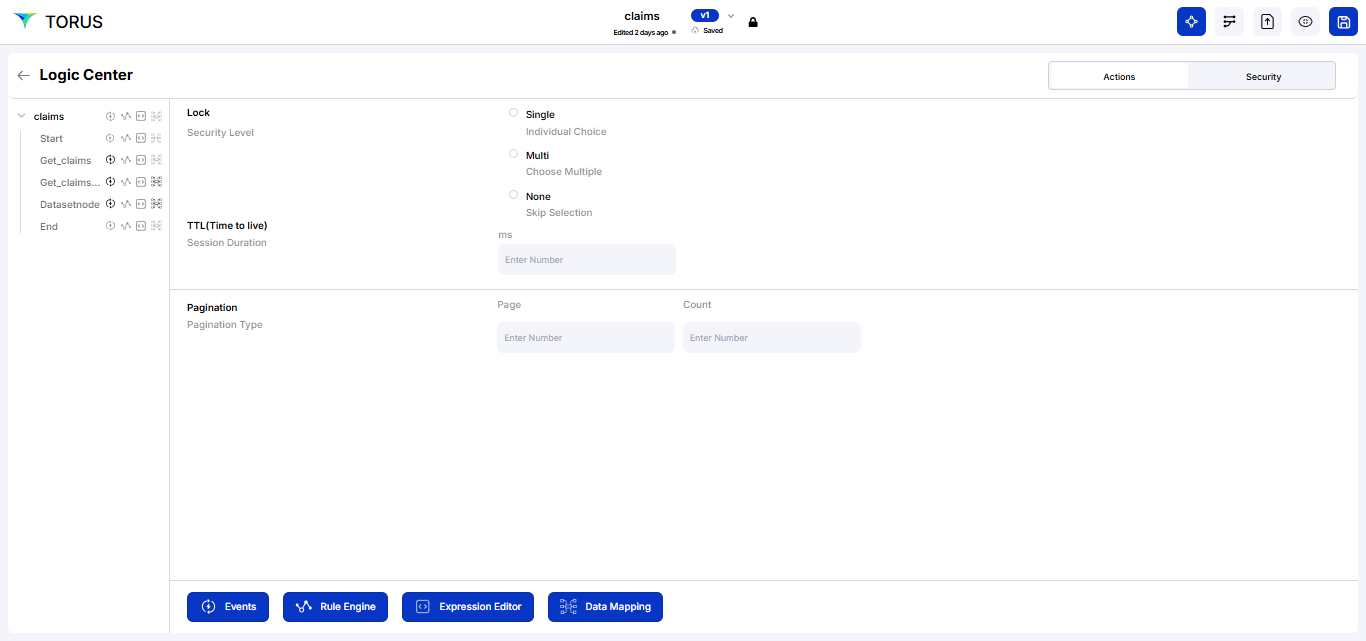Open the v1 version dropdown

click(x=731, y=16)
